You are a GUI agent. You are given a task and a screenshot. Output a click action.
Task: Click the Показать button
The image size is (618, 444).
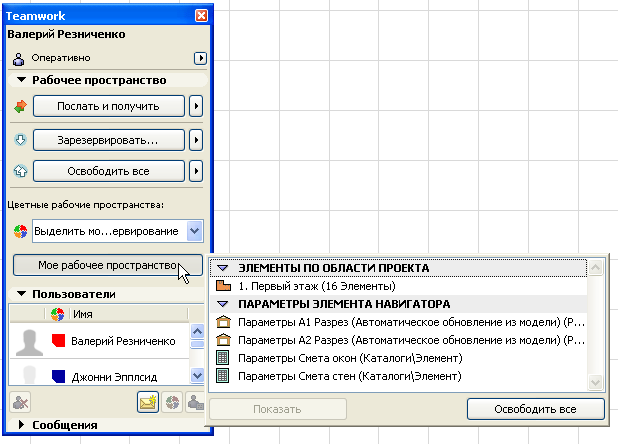[278, 409]
